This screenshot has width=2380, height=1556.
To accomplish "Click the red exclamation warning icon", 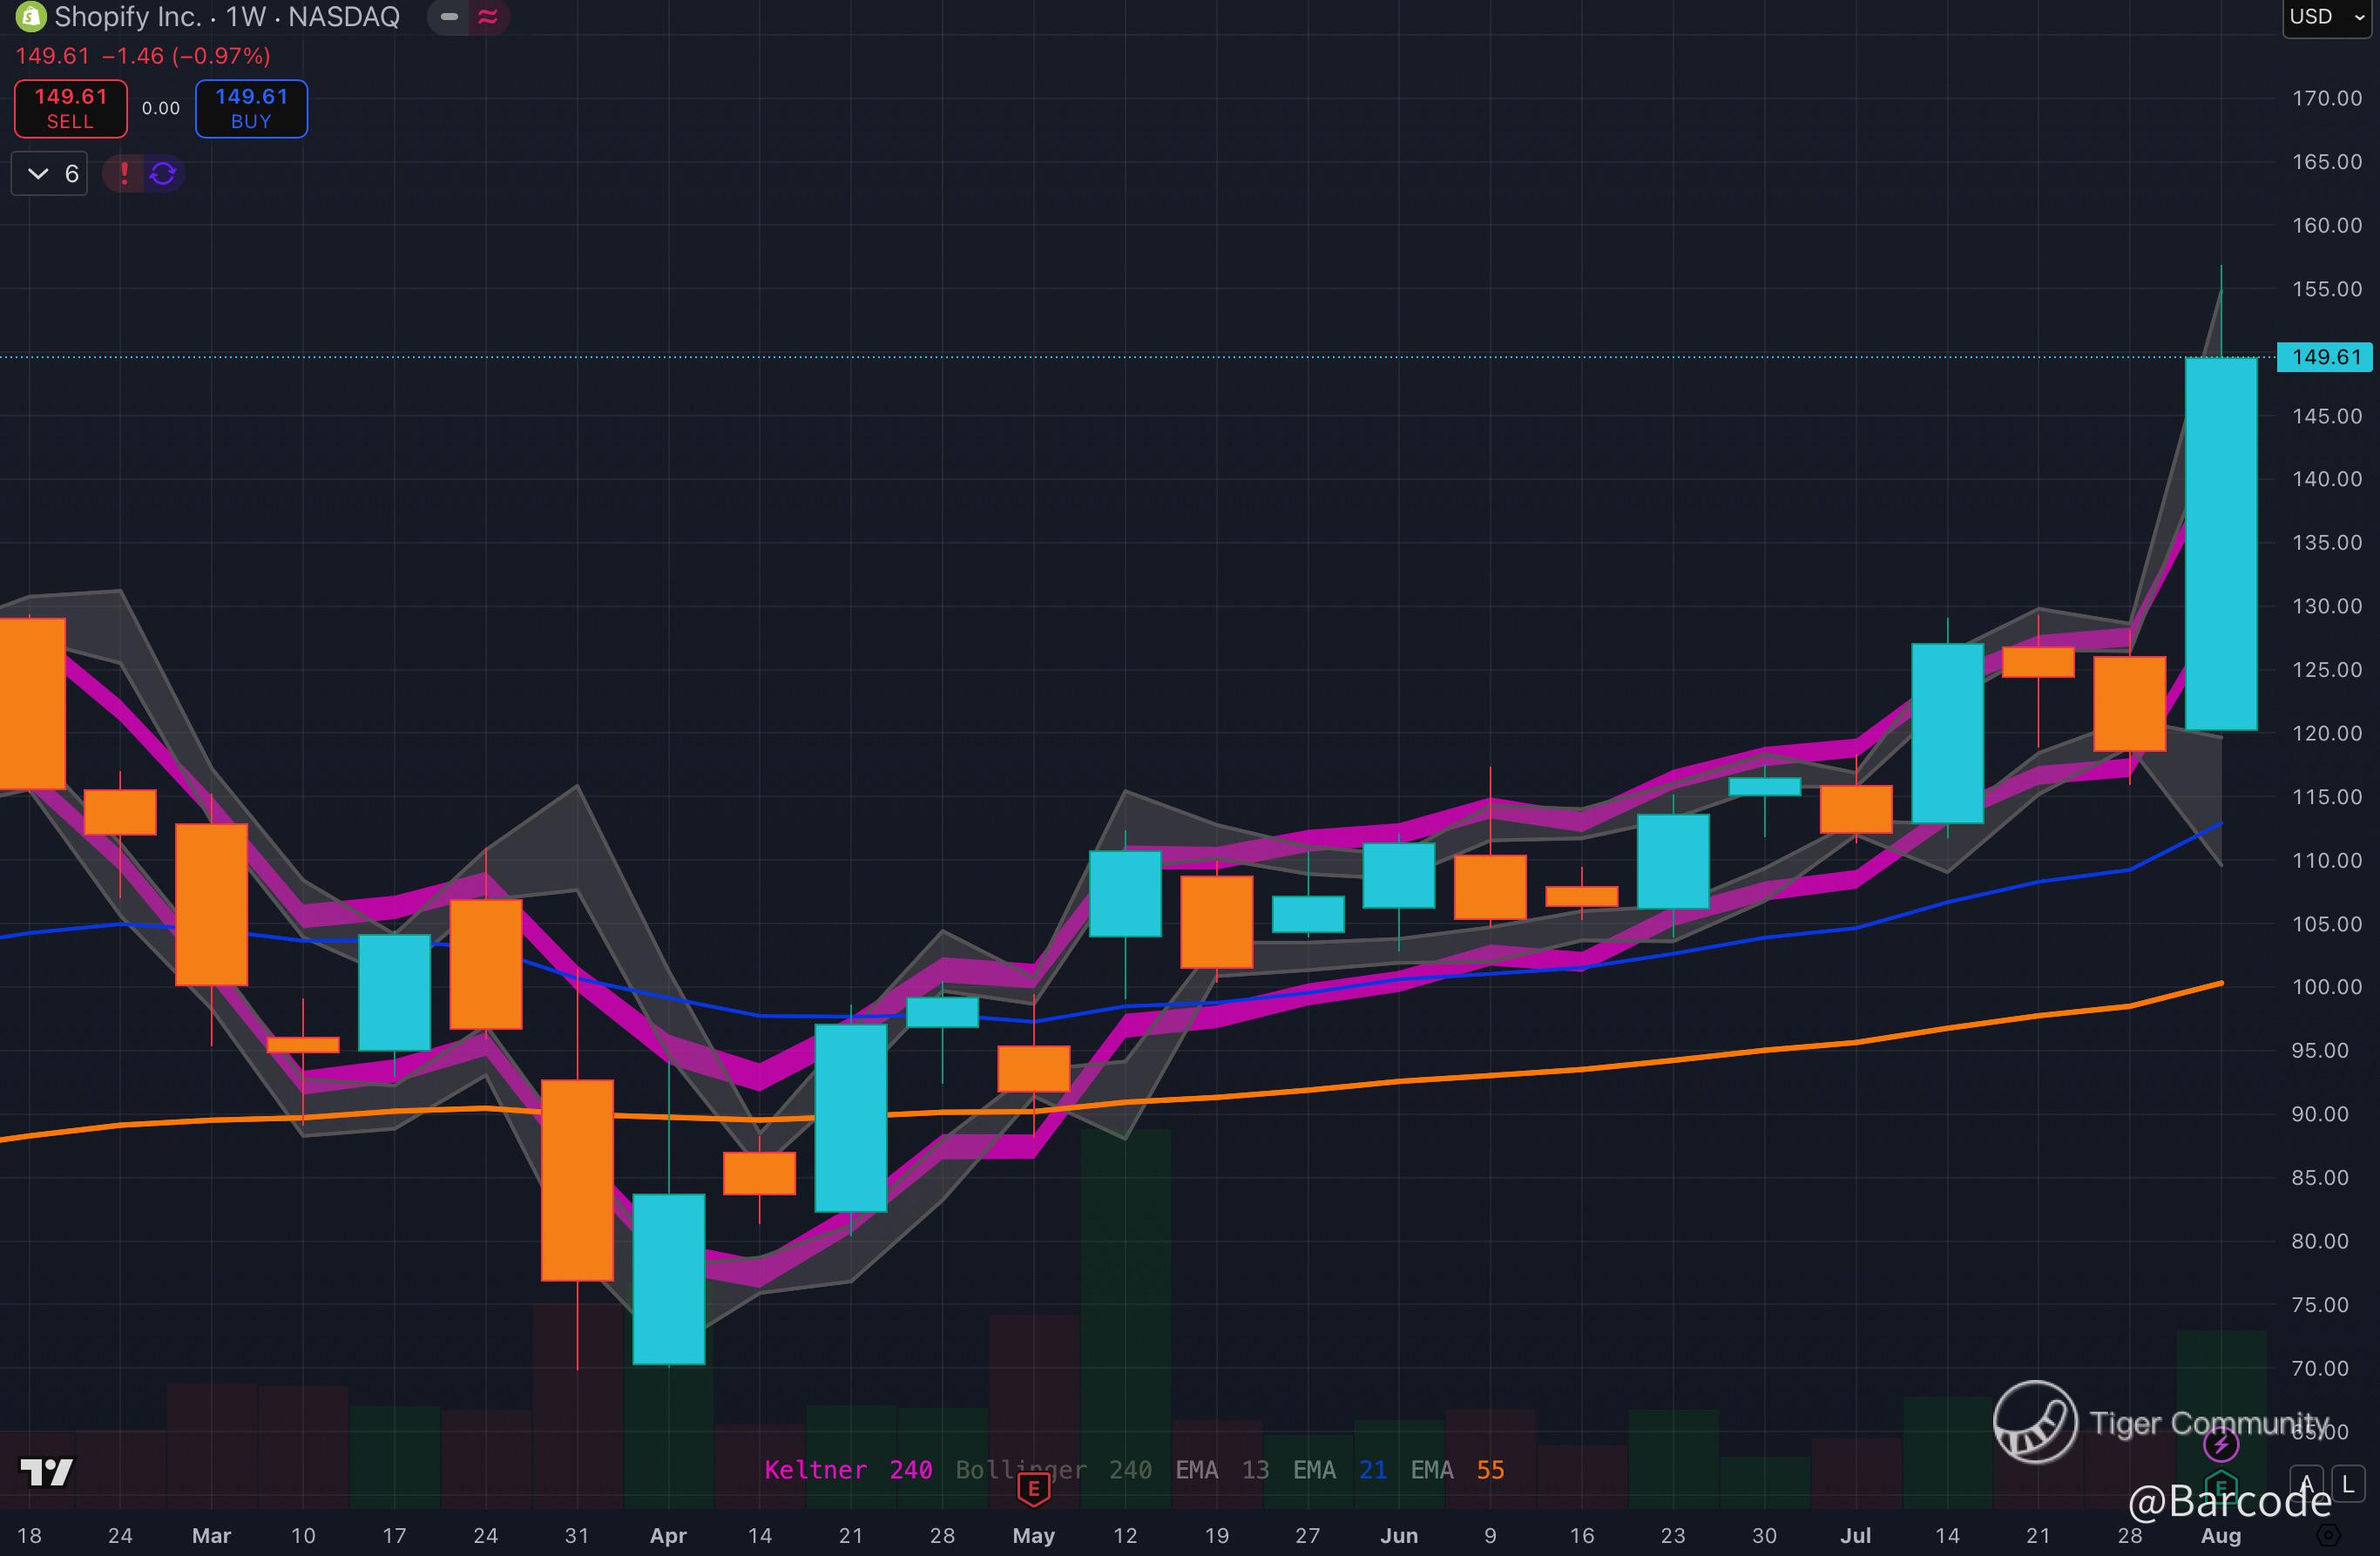I will point(124,174).
